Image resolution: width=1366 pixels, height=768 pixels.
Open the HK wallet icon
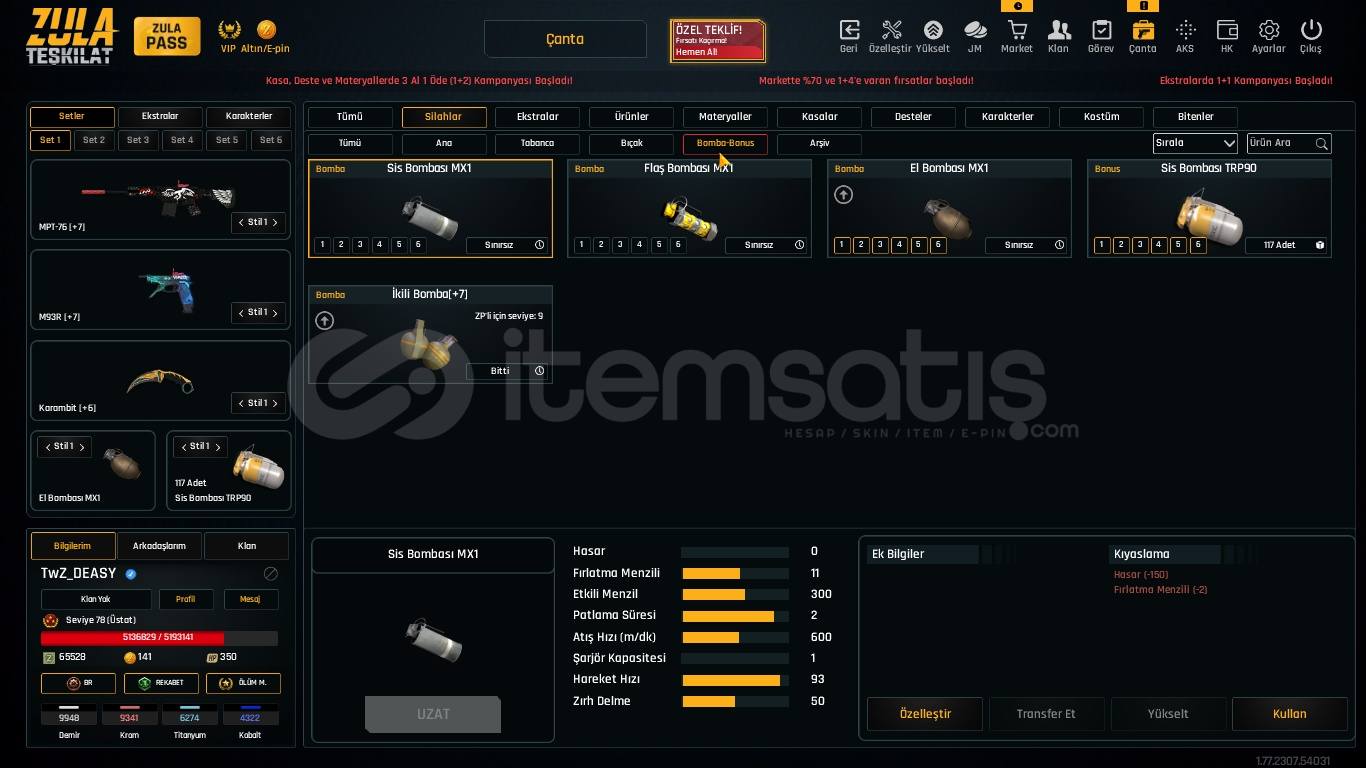pyautogui.click(x=1227, y=31)
